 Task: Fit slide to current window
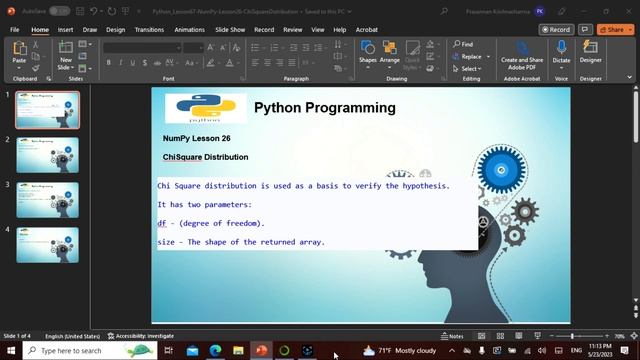point(634,336)
